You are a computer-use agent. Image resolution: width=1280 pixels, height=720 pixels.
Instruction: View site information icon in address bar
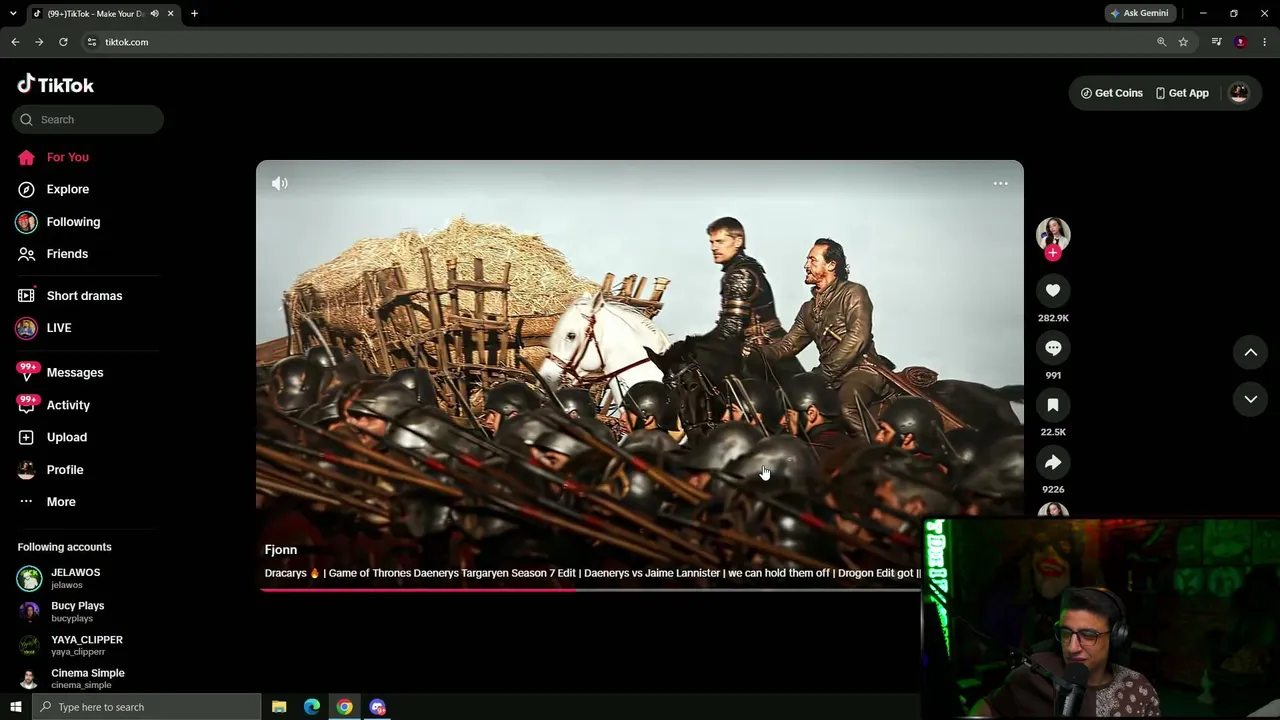pos(92,42)
